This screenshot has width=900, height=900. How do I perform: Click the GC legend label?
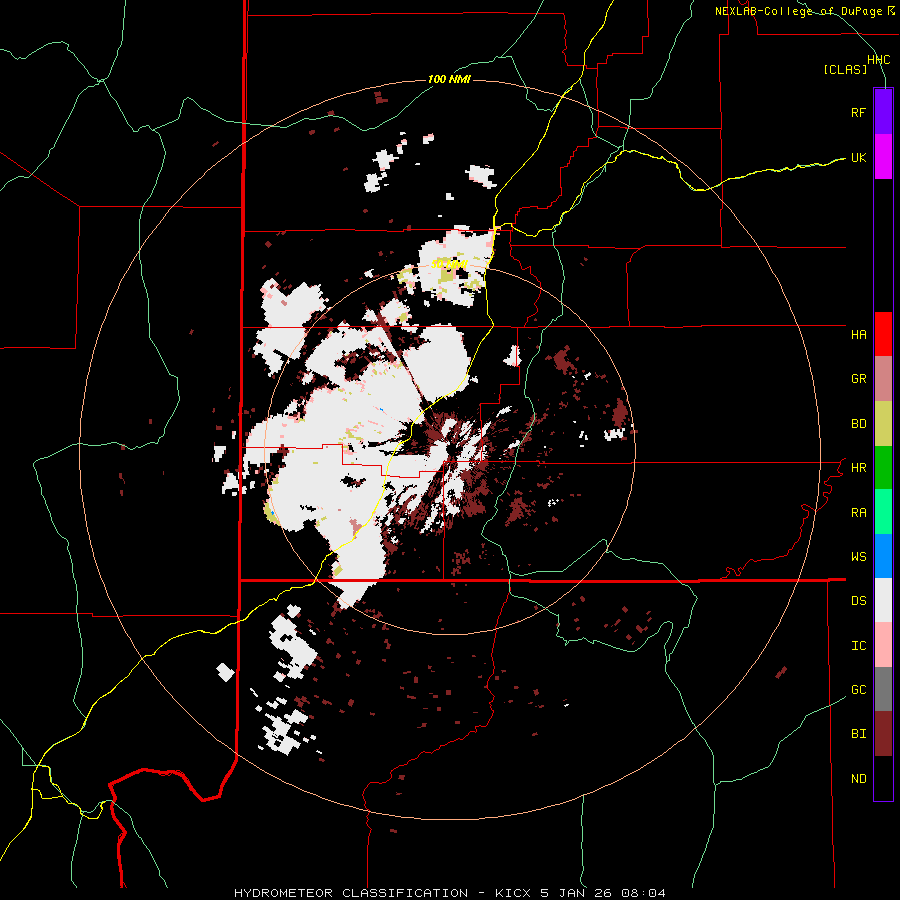858,690
